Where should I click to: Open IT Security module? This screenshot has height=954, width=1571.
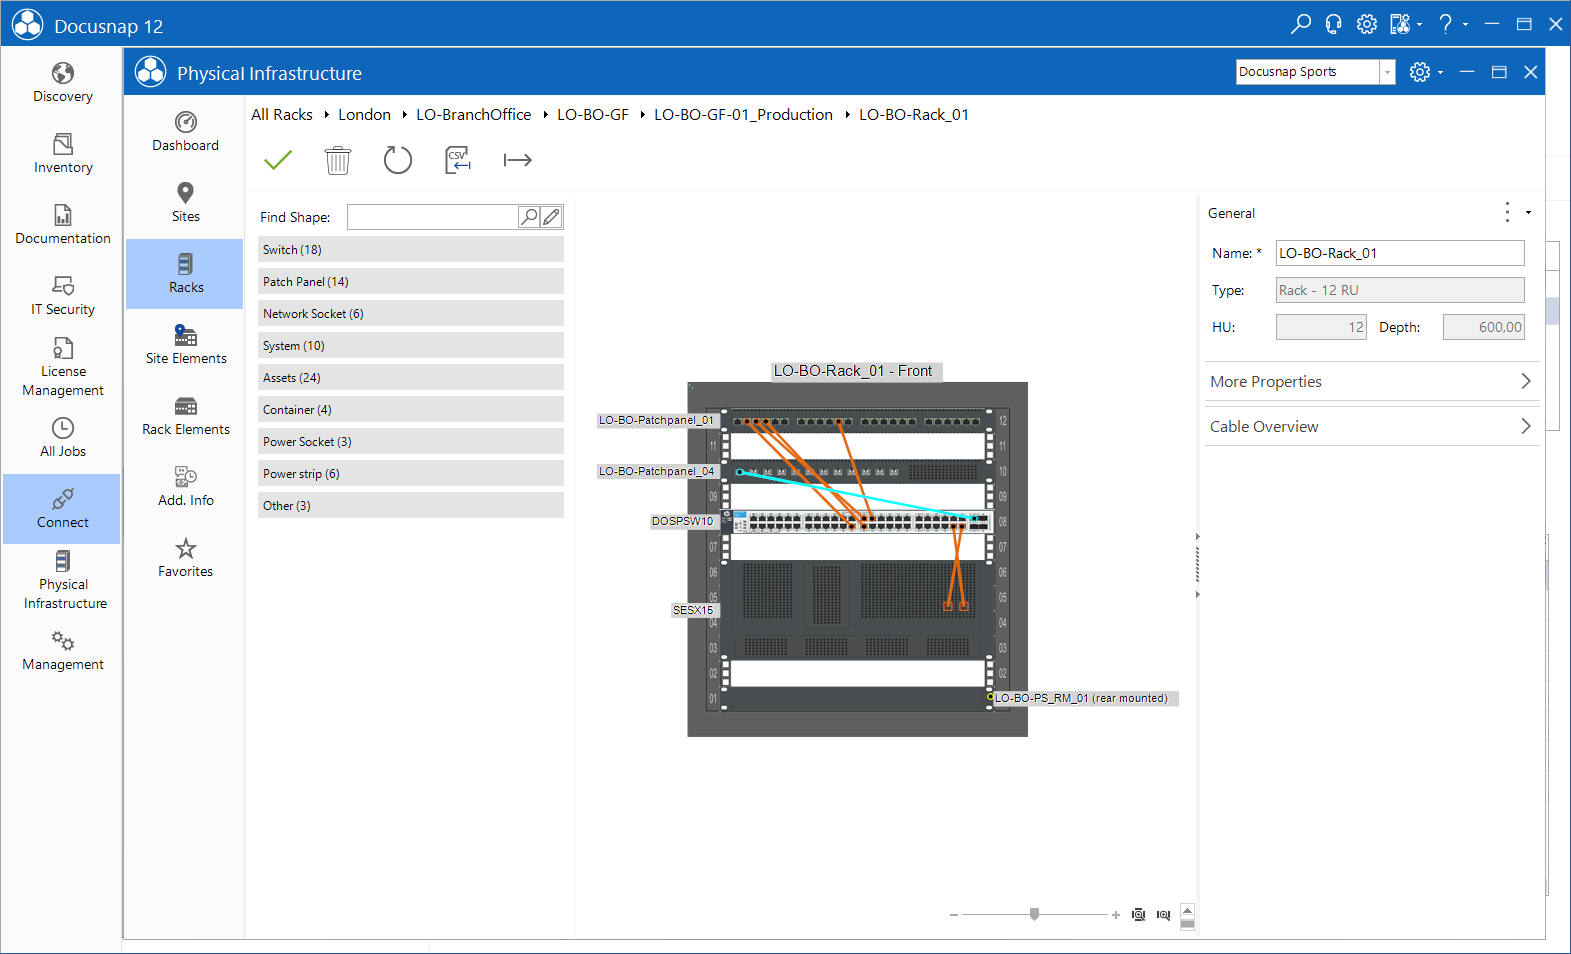pos(62,296)
